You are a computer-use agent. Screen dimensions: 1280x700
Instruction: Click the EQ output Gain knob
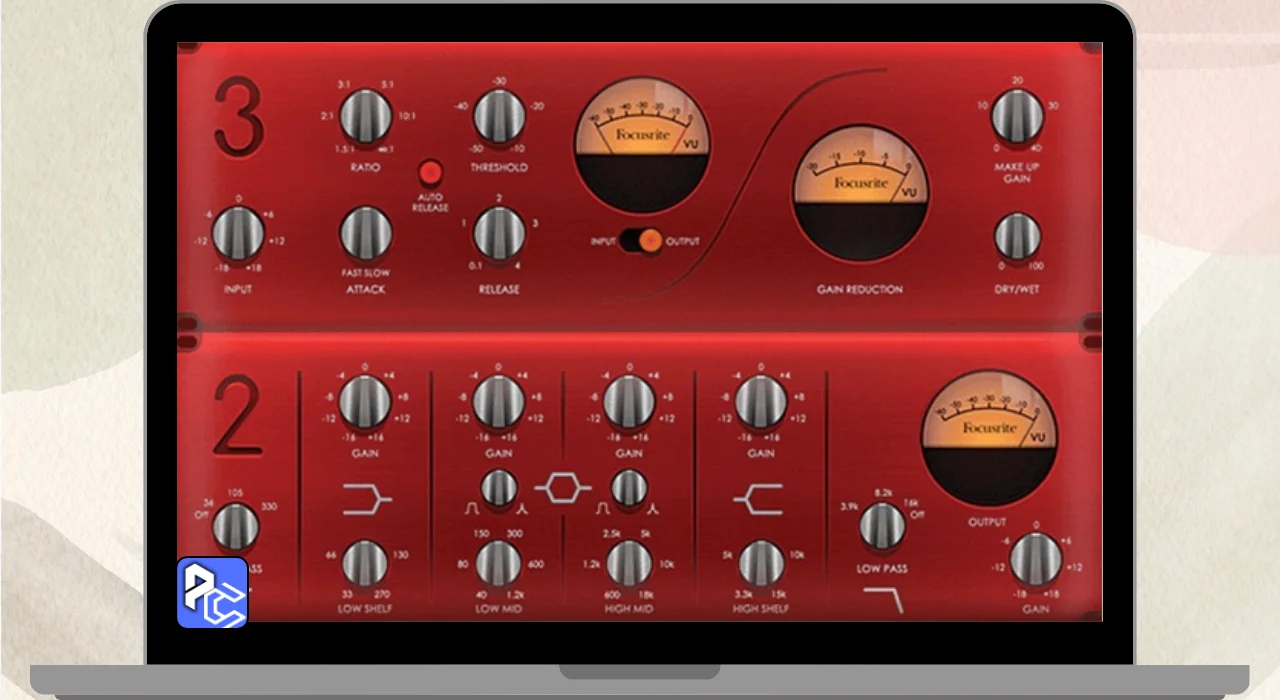coord(1036,559)
